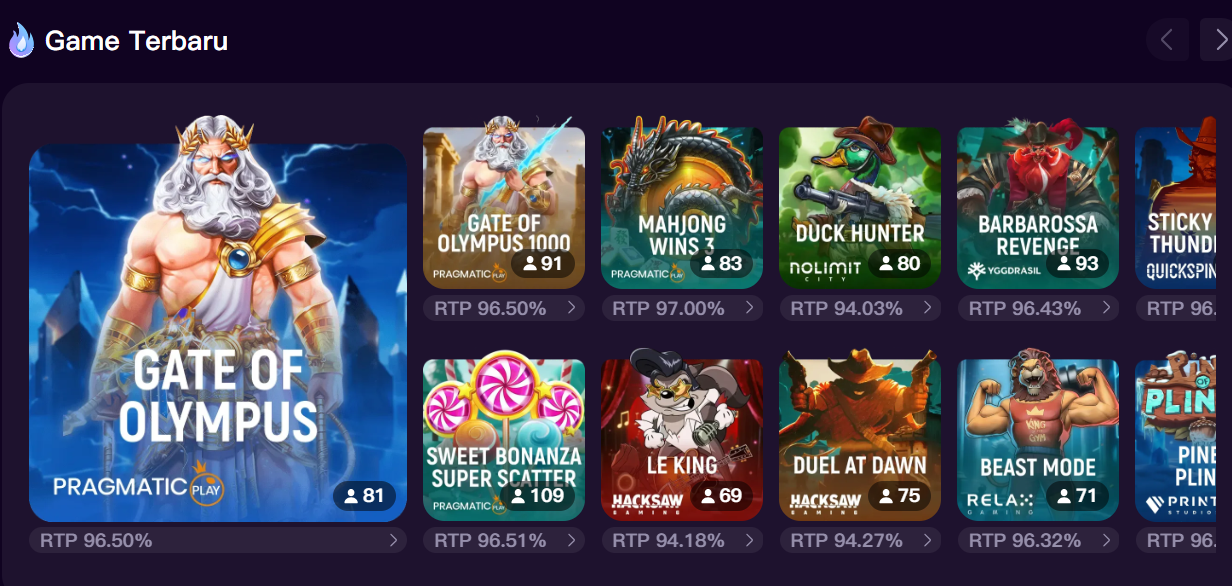Open the RTP 94.18% bar under Le King
This screenshot has height=586, width=1232.
pos(682,541)
